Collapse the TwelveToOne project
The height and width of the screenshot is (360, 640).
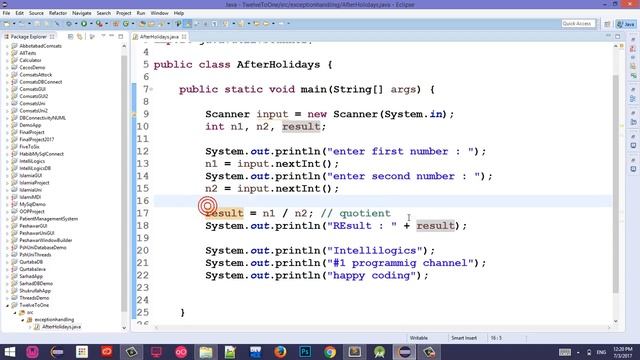click(x=7, y=305)
